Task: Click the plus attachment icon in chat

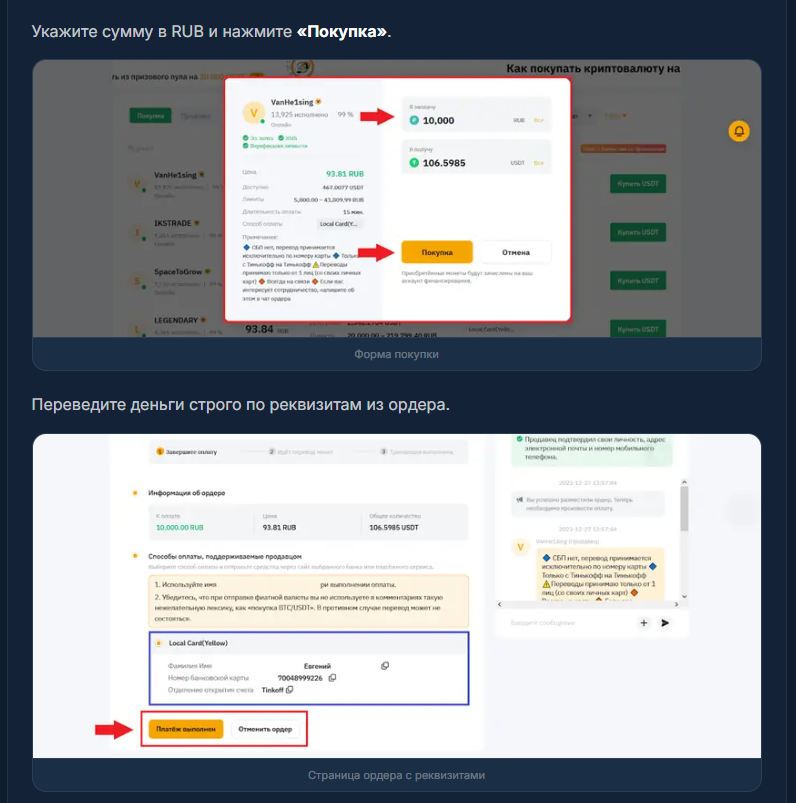Action: tap(644, 623)
